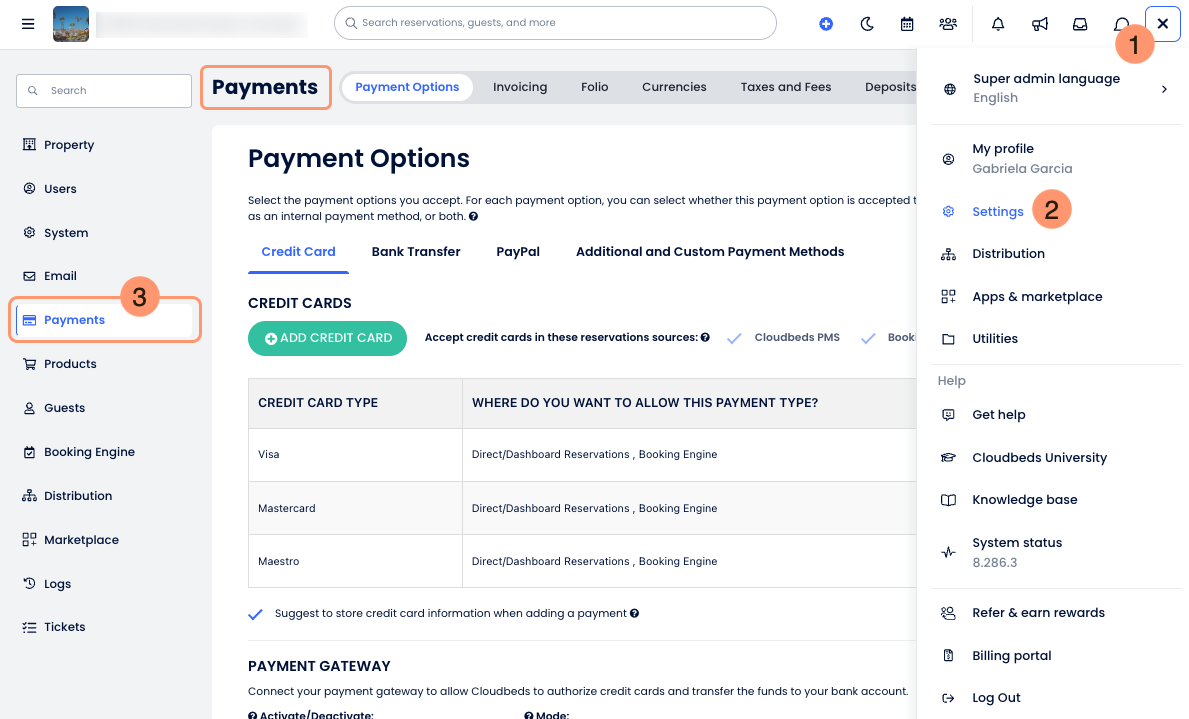Click the property thumbnail image

click(71, 24)
